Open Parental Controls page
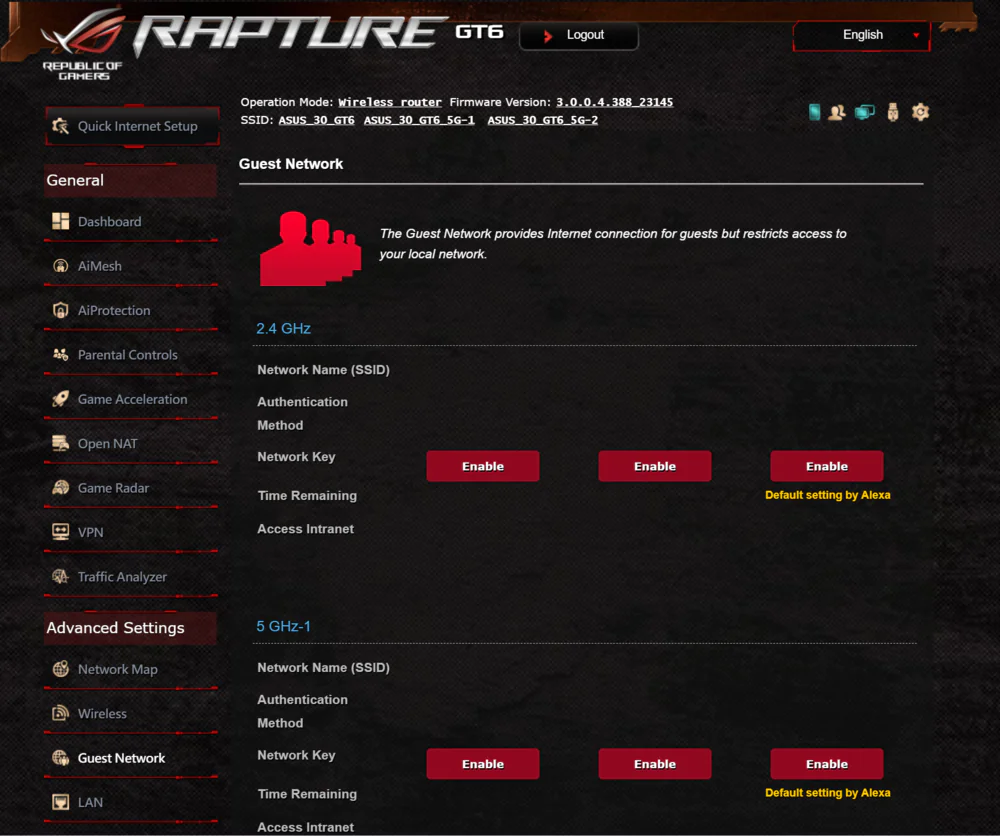1000x836 pixels. click(131, 355)
